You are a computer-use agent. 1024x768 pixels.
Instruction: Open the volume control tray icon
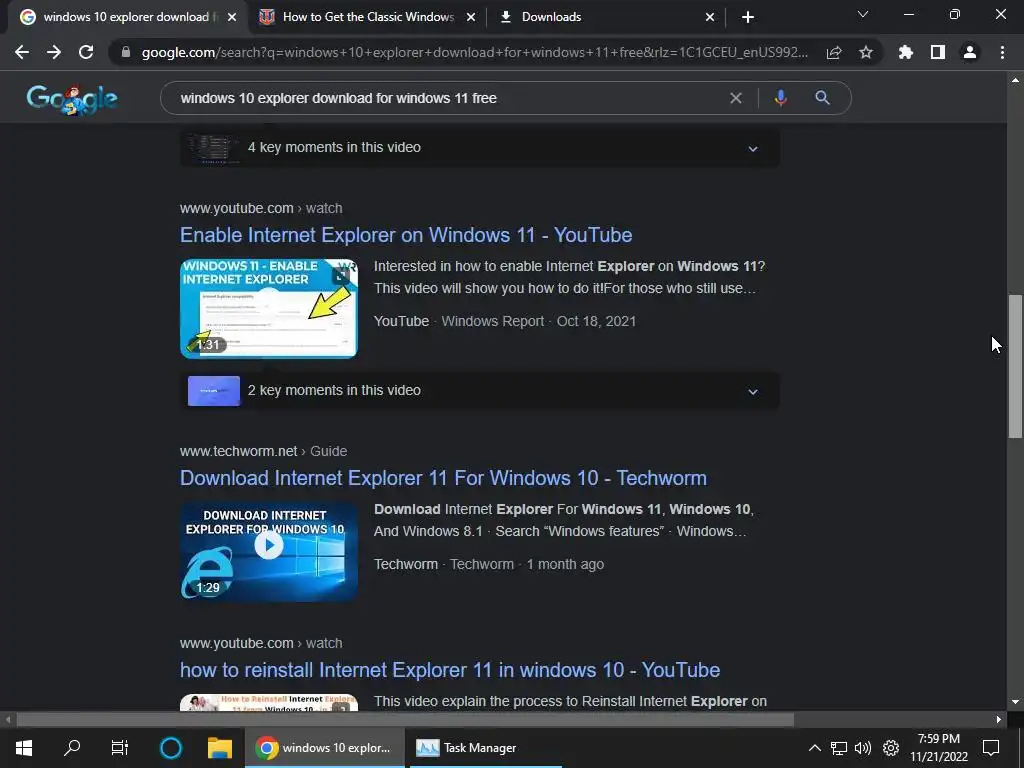(863, 748)
